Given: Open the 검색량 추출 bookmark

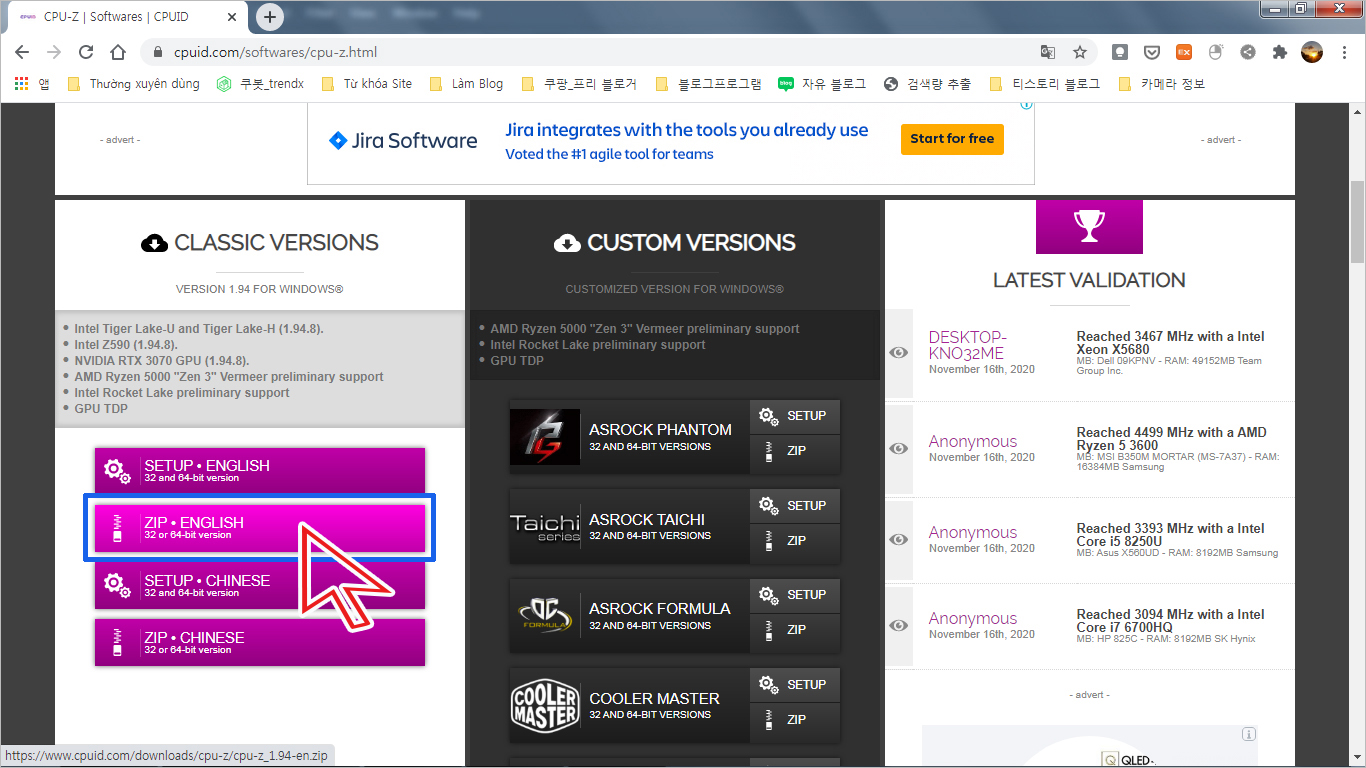Looking at the screenshot, I should pyautogui.click(x=927, y=84).
